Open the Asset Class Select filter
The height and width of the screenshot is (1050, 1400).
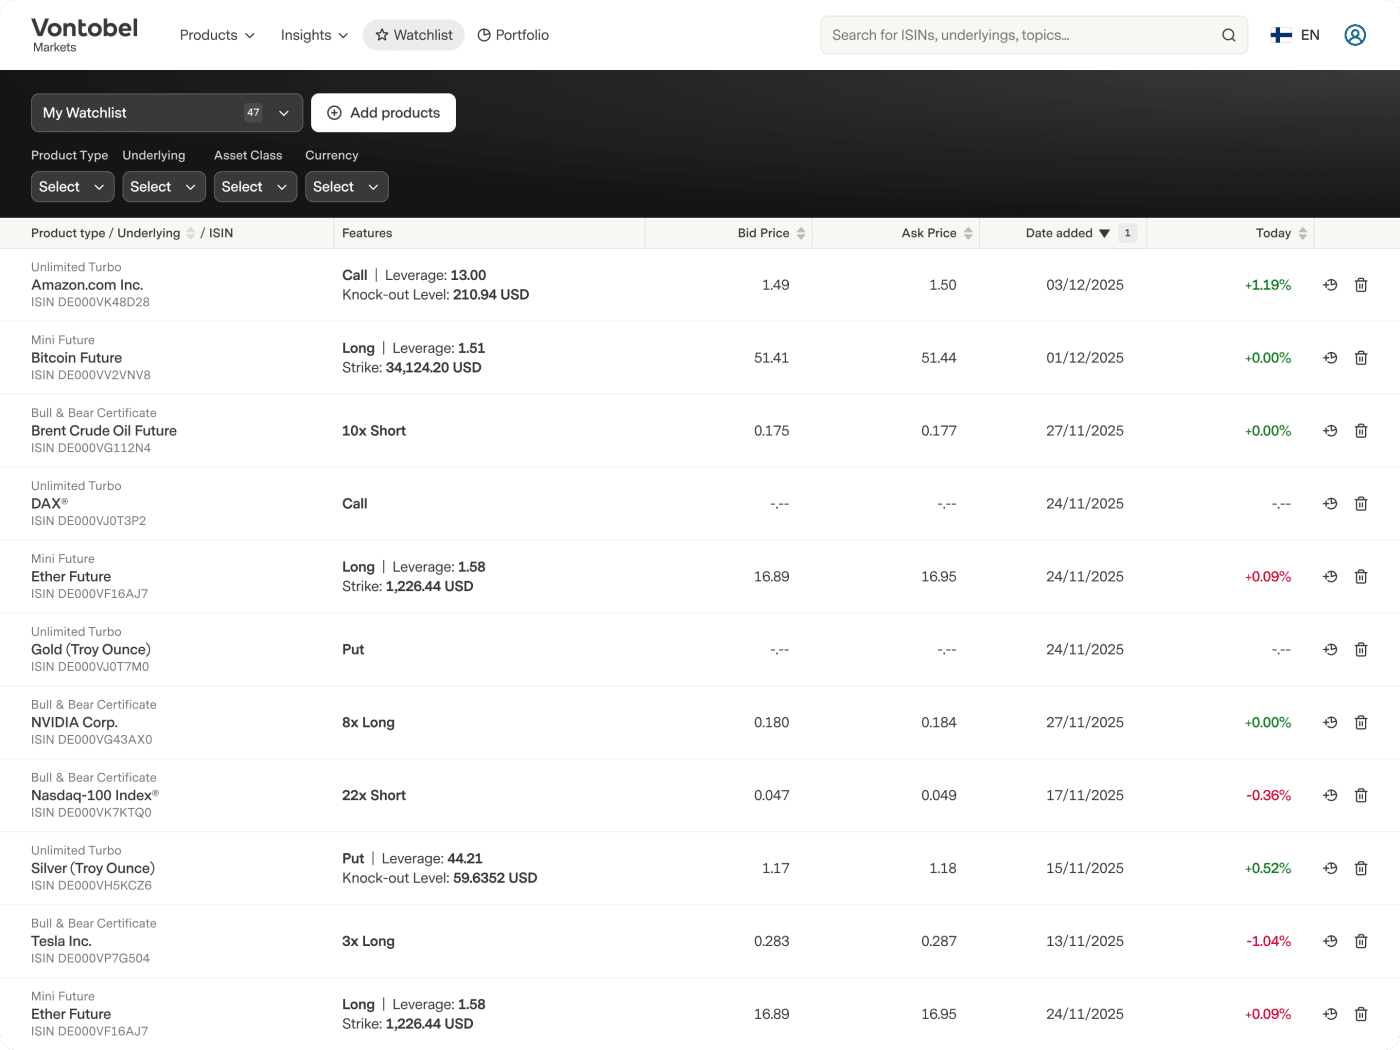(255, 187)
